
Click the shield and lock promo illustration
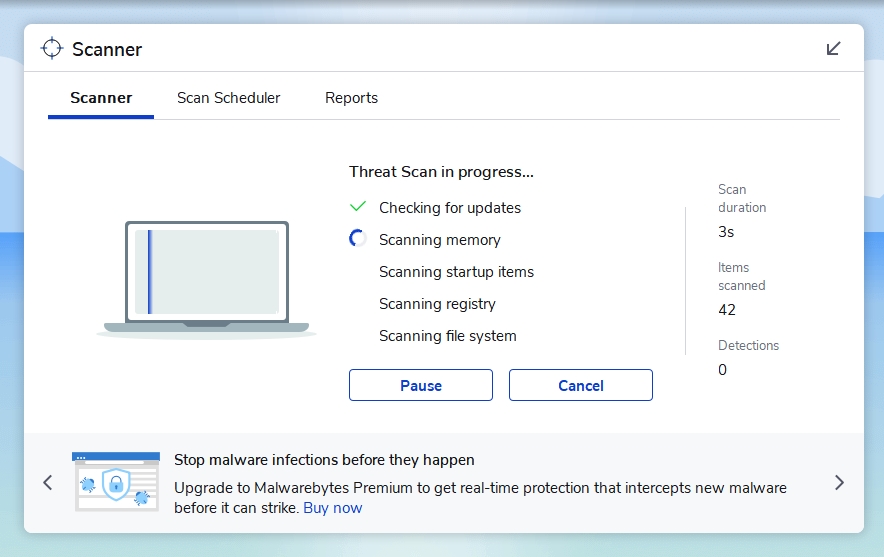(116, 482)
